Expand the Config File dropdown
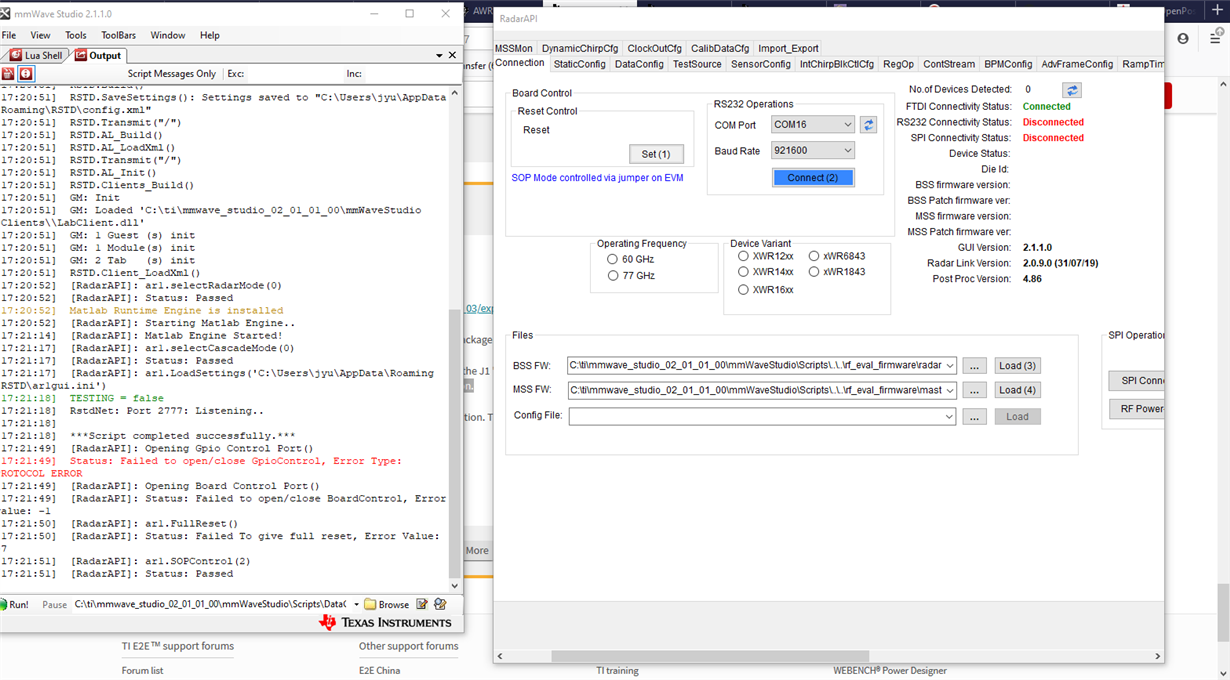1230x680 pixels. coord(949,416)
